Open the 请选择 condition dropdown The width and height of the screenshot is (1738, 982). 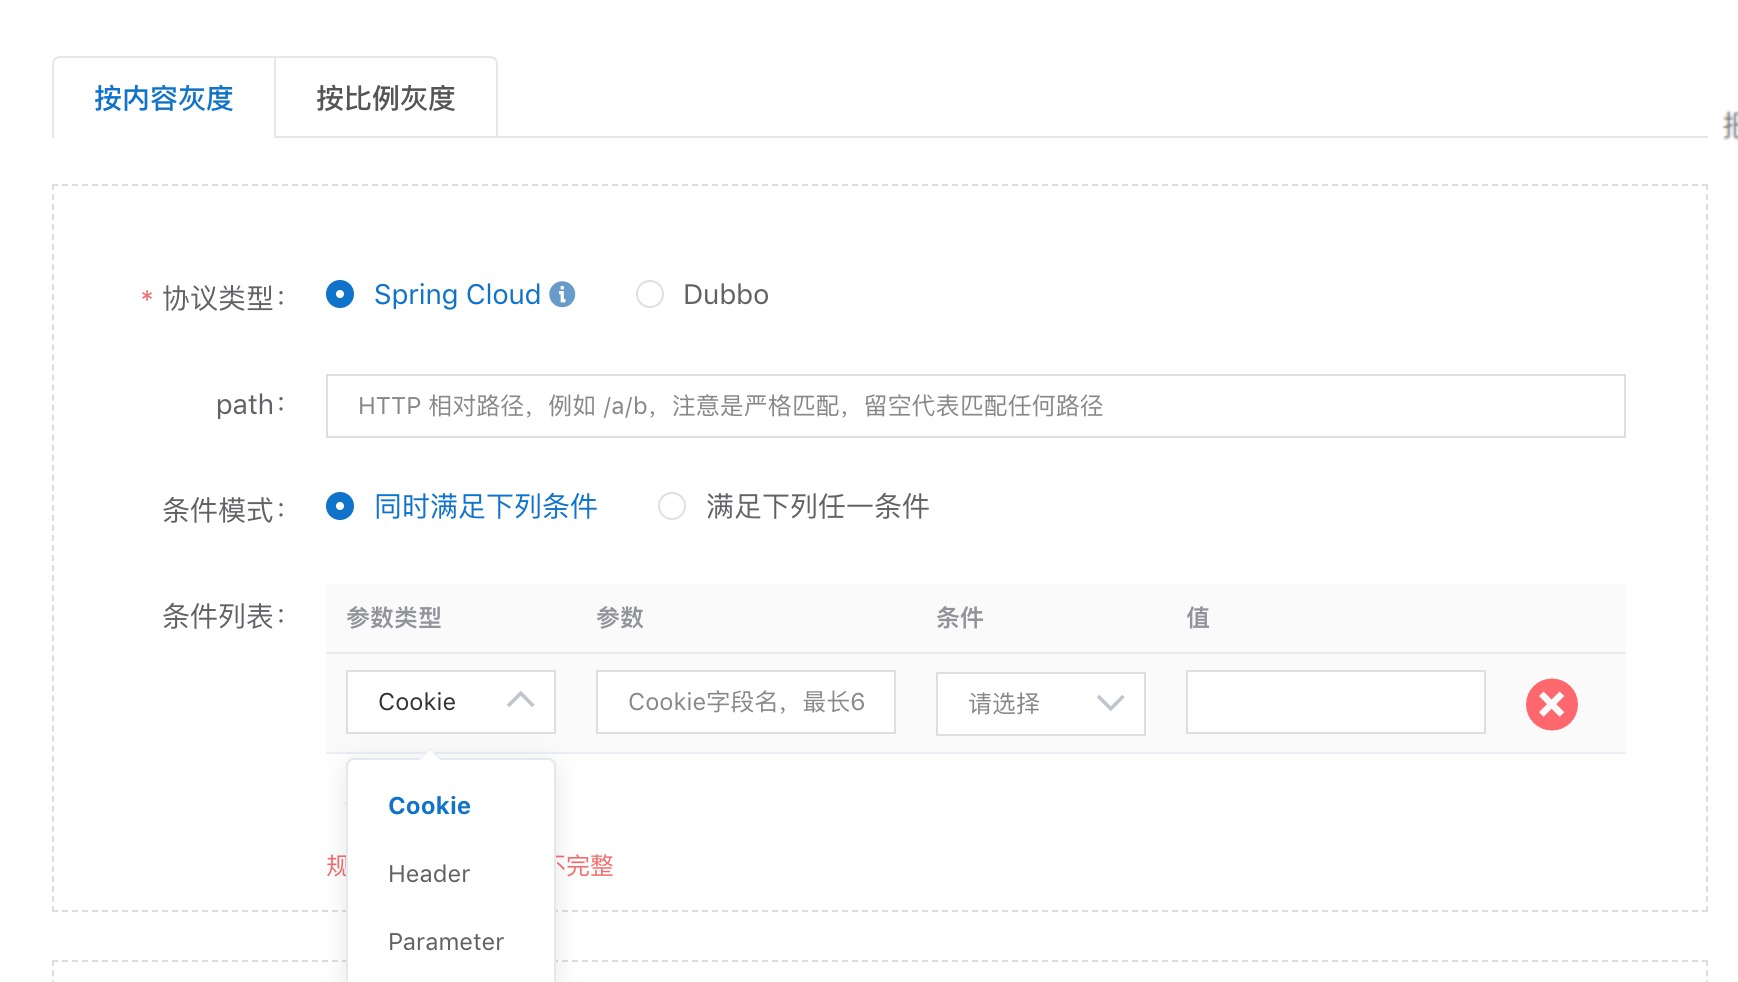point(1041,704)
